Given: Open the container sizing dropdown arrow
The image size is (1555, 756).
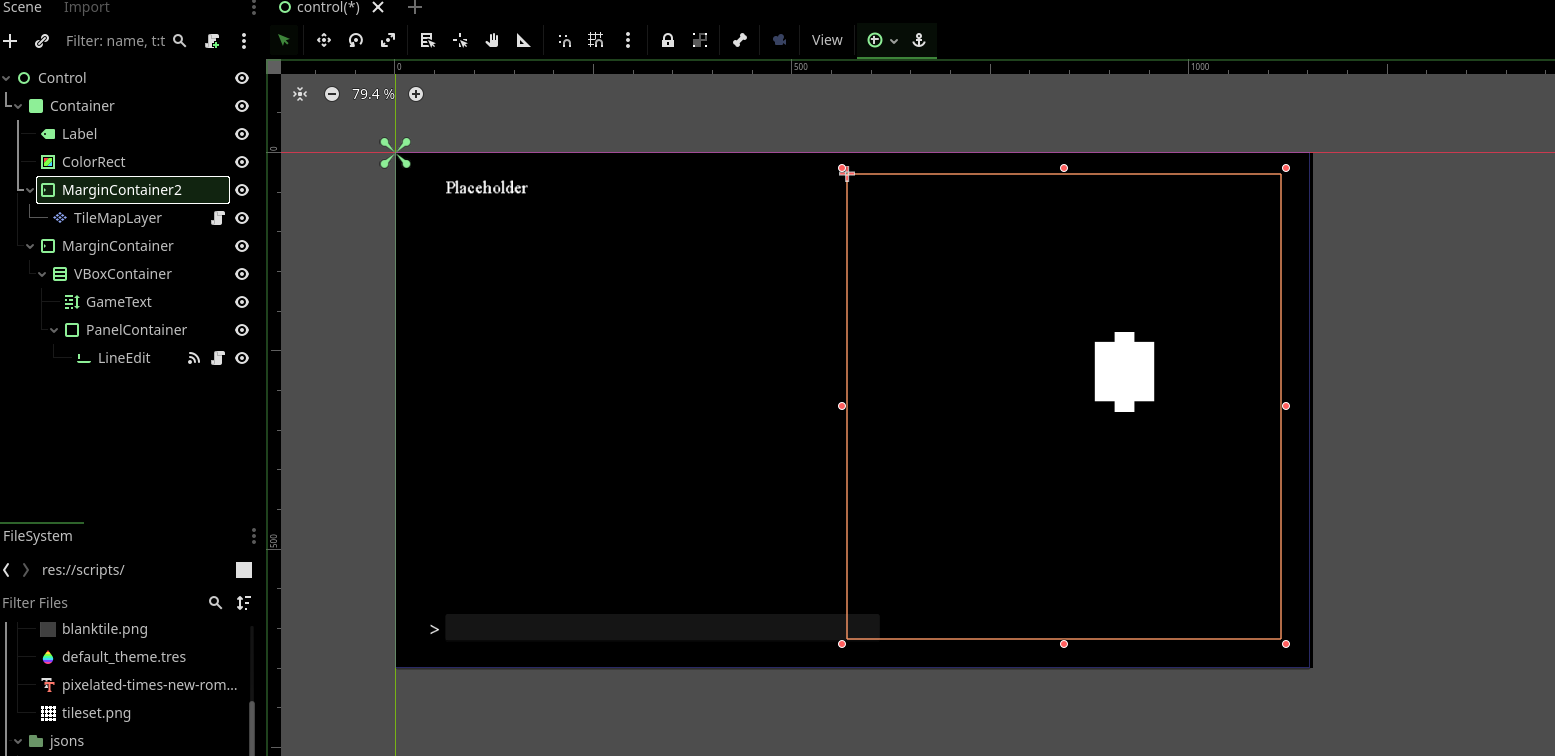Looking at the screenshot, I should 894,41.
